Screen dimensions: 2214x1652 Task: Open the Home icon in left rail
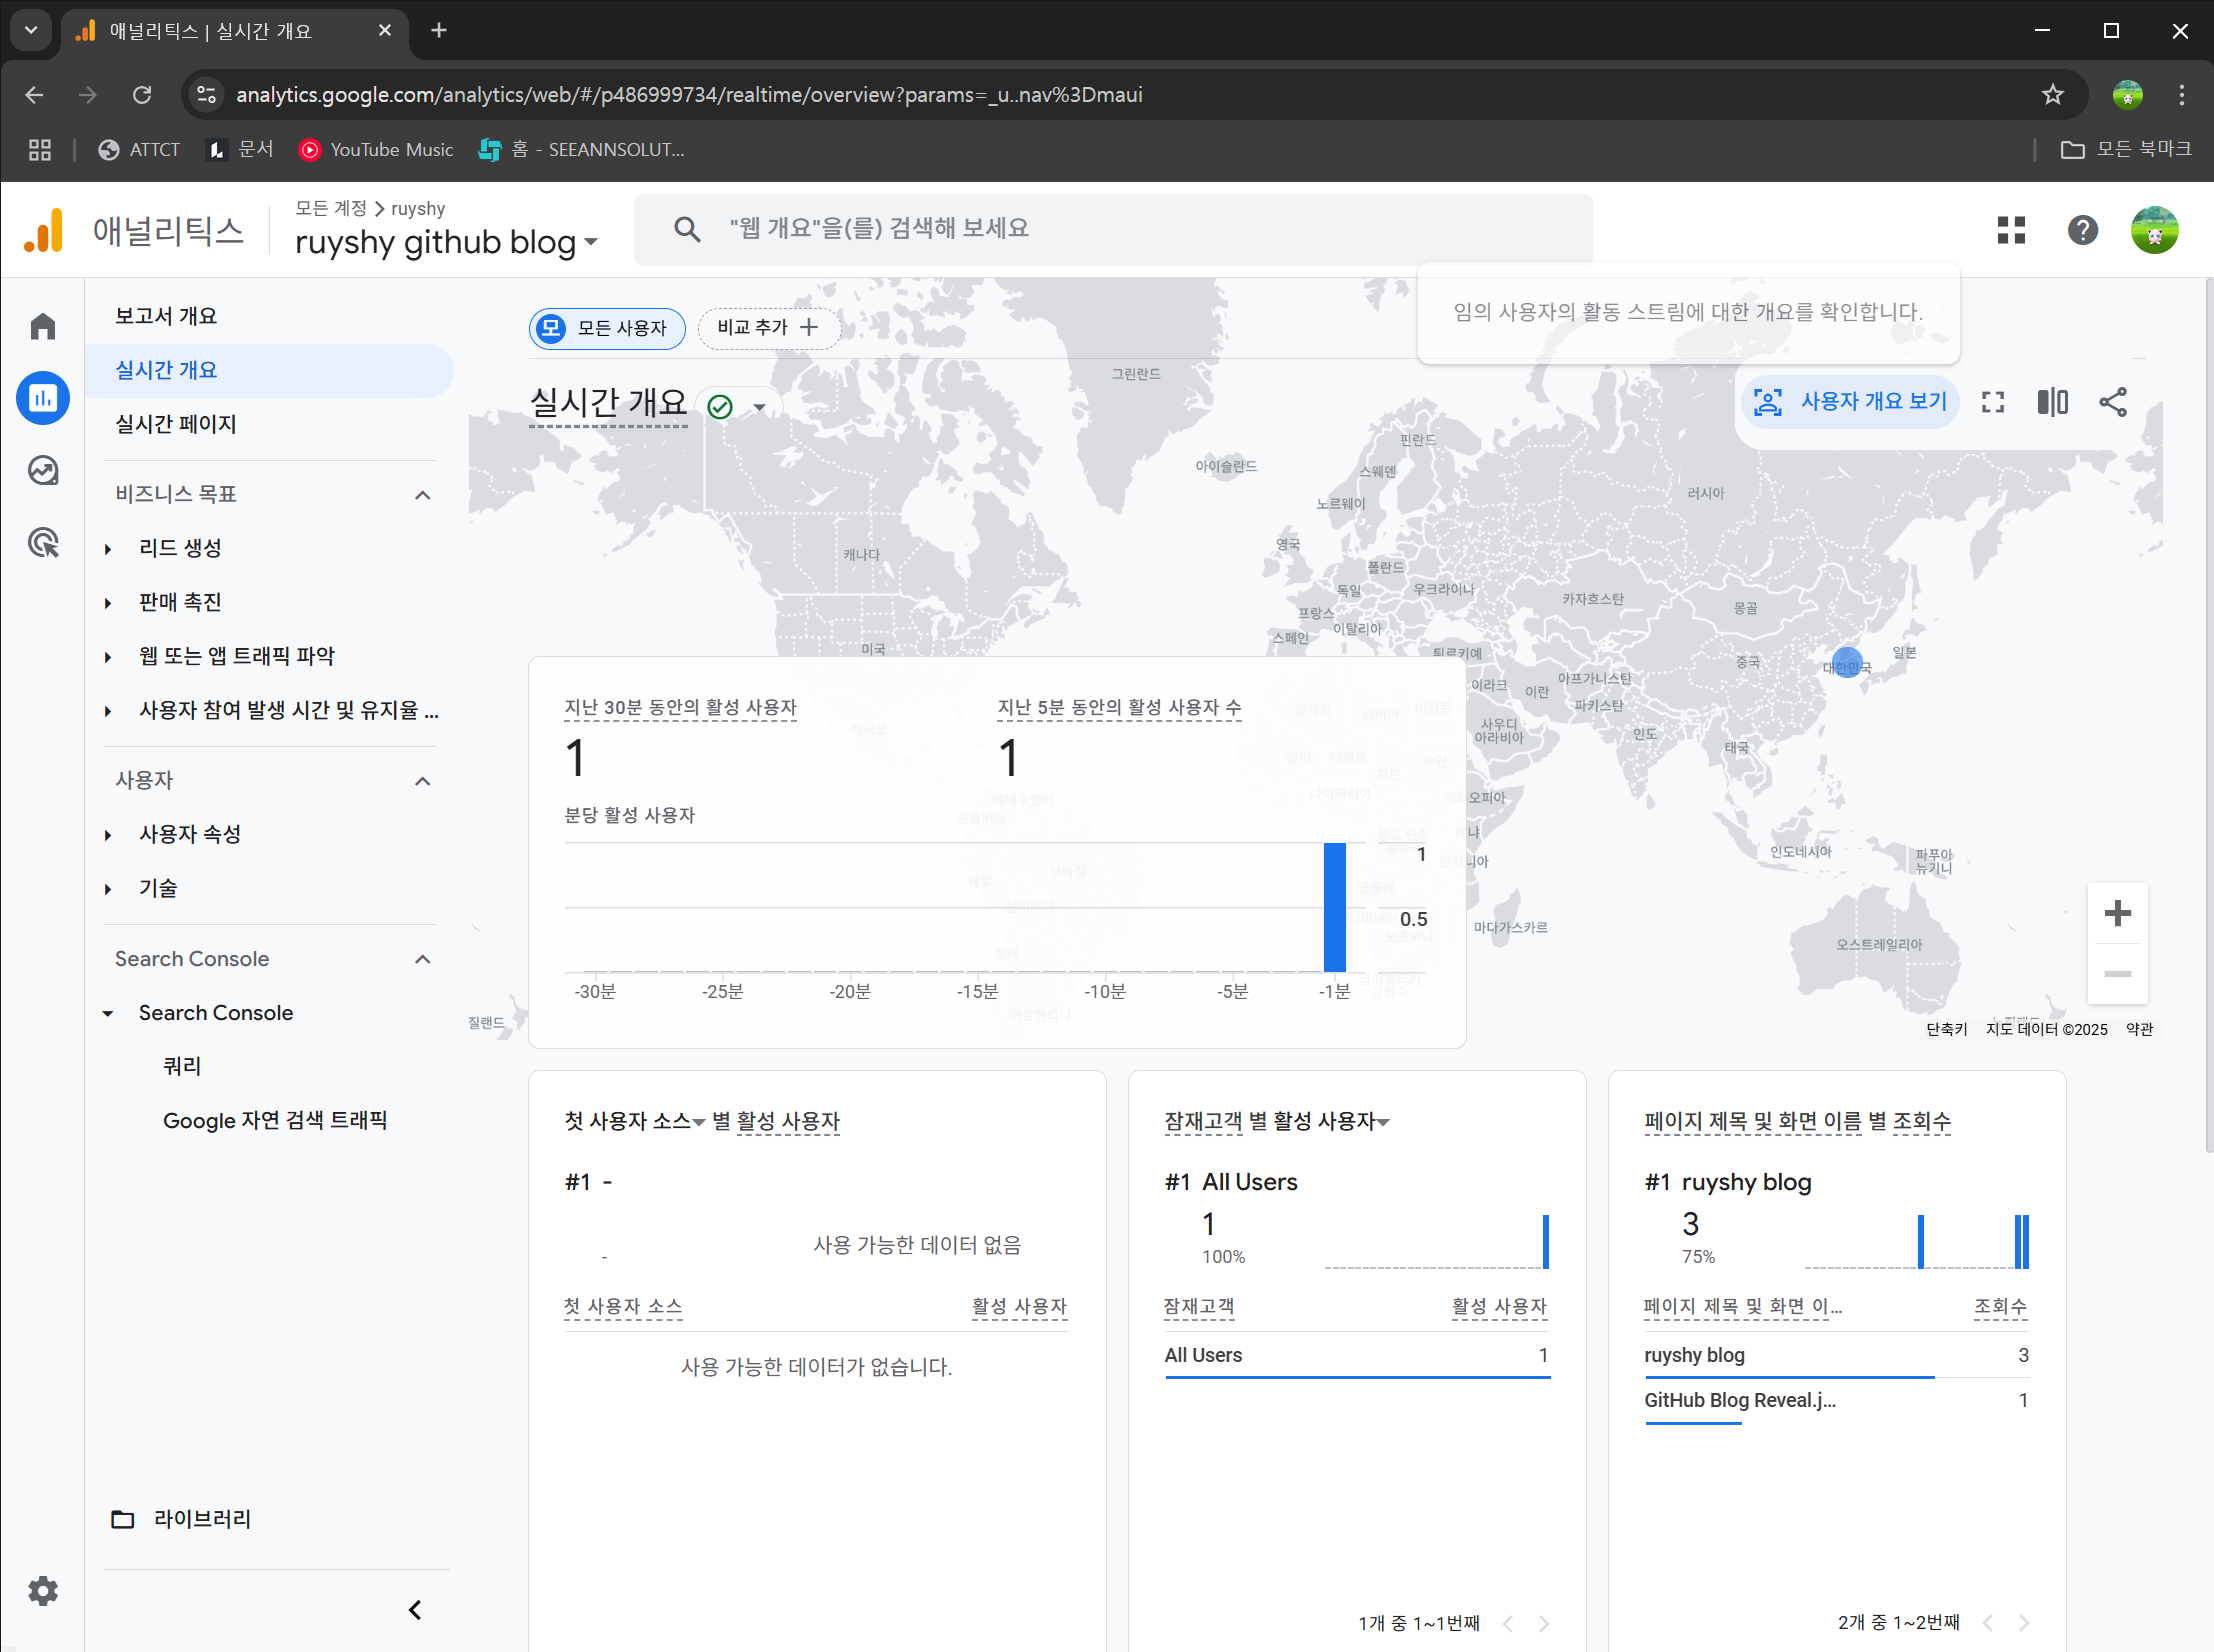click(42, 327)
